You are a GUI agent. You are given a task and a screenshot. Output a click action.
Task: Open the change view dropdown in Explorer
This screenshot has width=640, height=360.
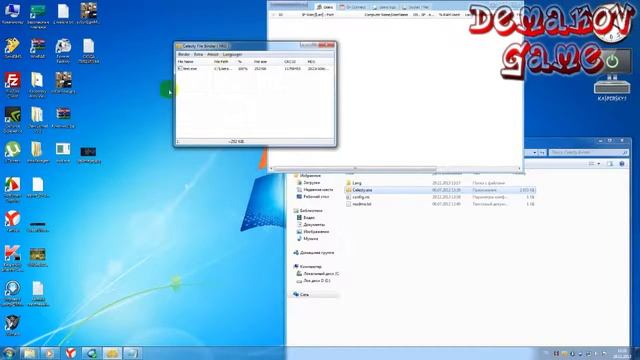point(599,164)
